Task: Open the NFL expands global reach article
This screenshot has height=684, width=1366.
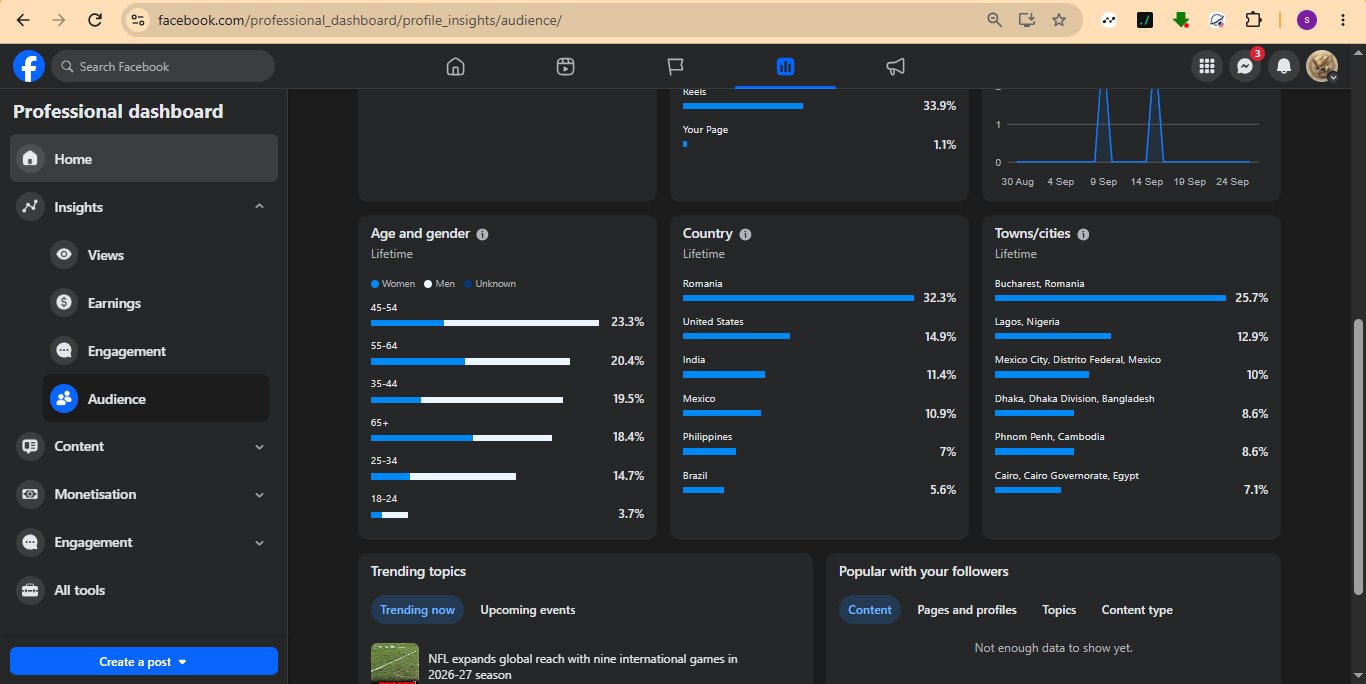Action: click(x=583, y=667)
